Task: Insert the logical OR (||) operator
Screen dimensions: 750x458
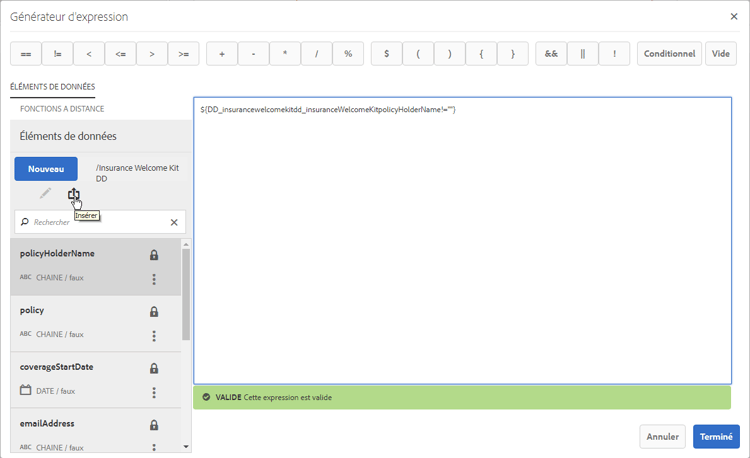Action: 583,54
